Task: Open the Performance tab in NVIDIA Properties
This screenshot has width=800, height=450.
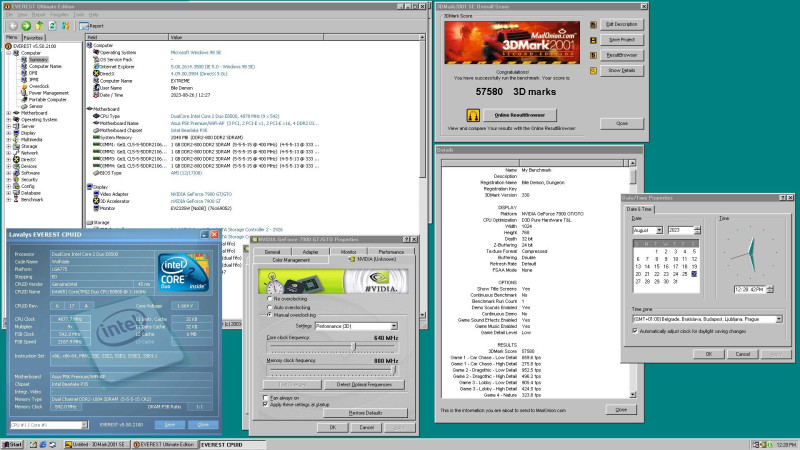Action: (391, 252)
